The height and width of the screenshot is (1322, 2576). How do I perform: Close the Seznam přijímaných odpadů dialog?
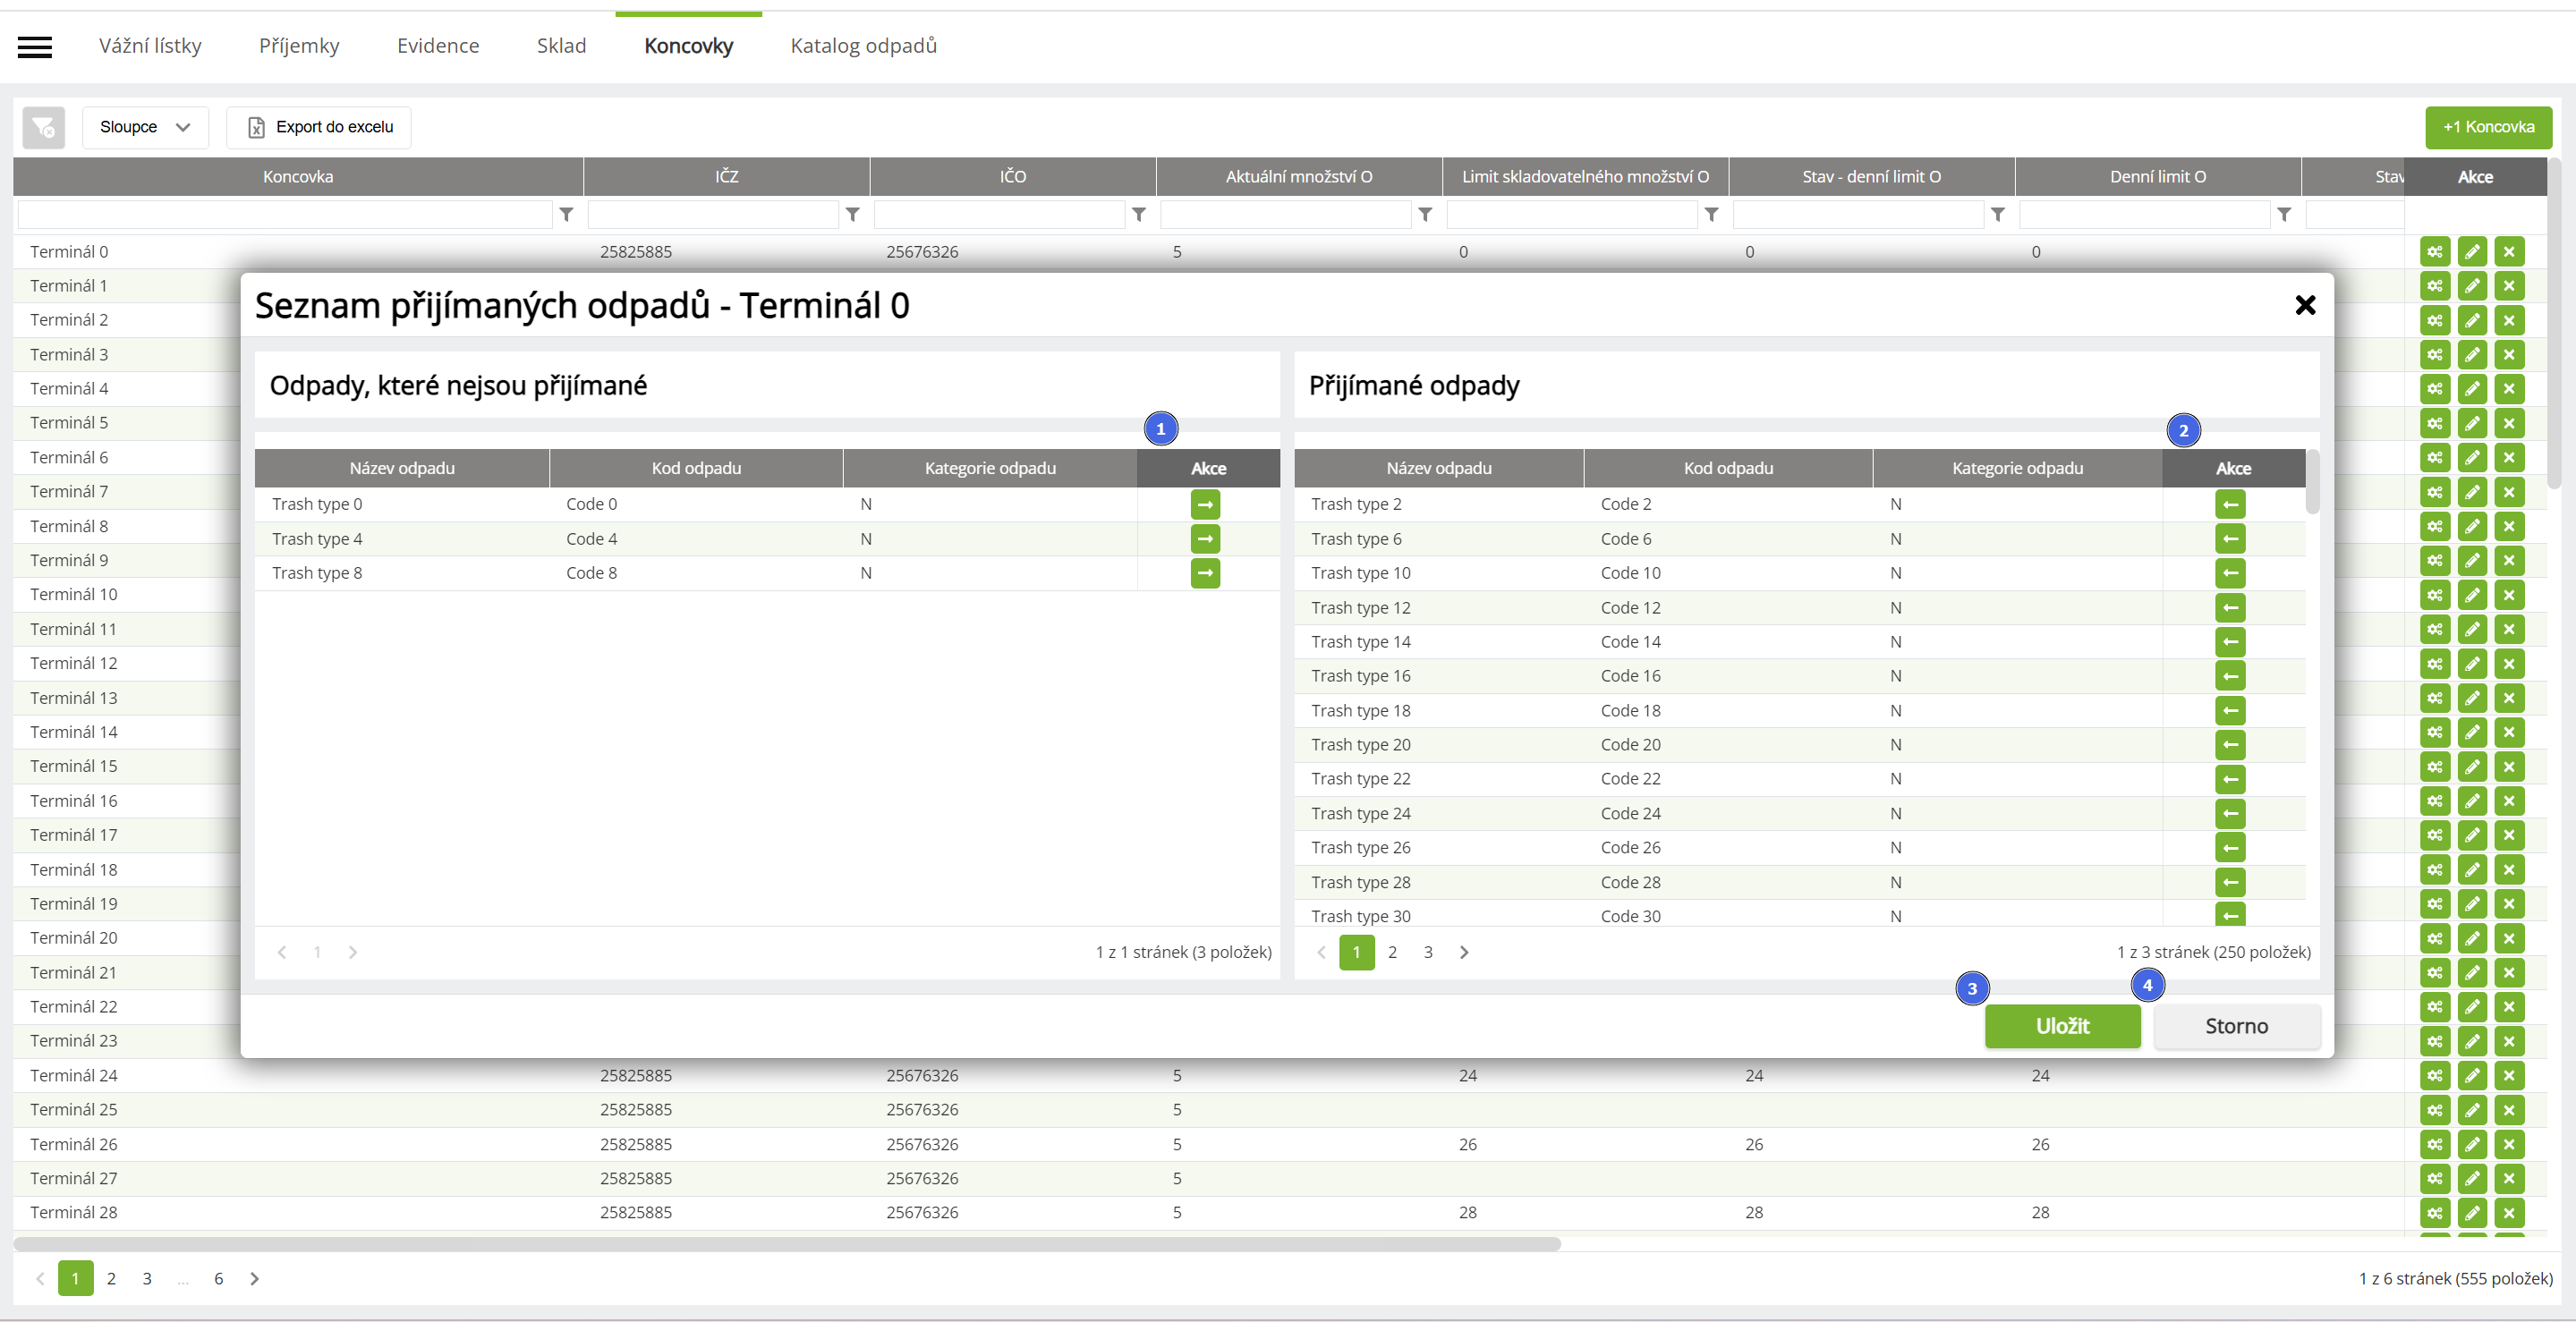pyautogui.click(x=2304, y=305)
